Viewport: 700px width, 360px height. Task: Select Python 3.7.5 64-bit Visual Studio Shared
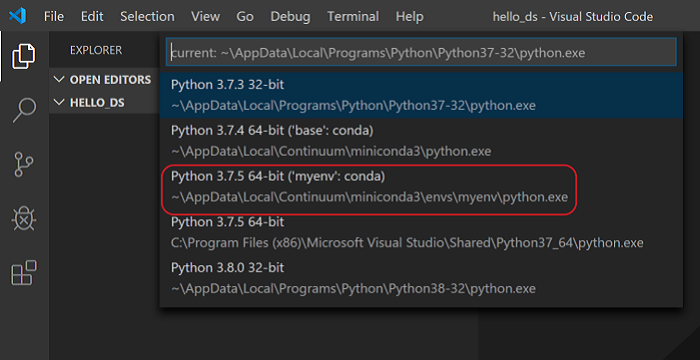point(421,233)
